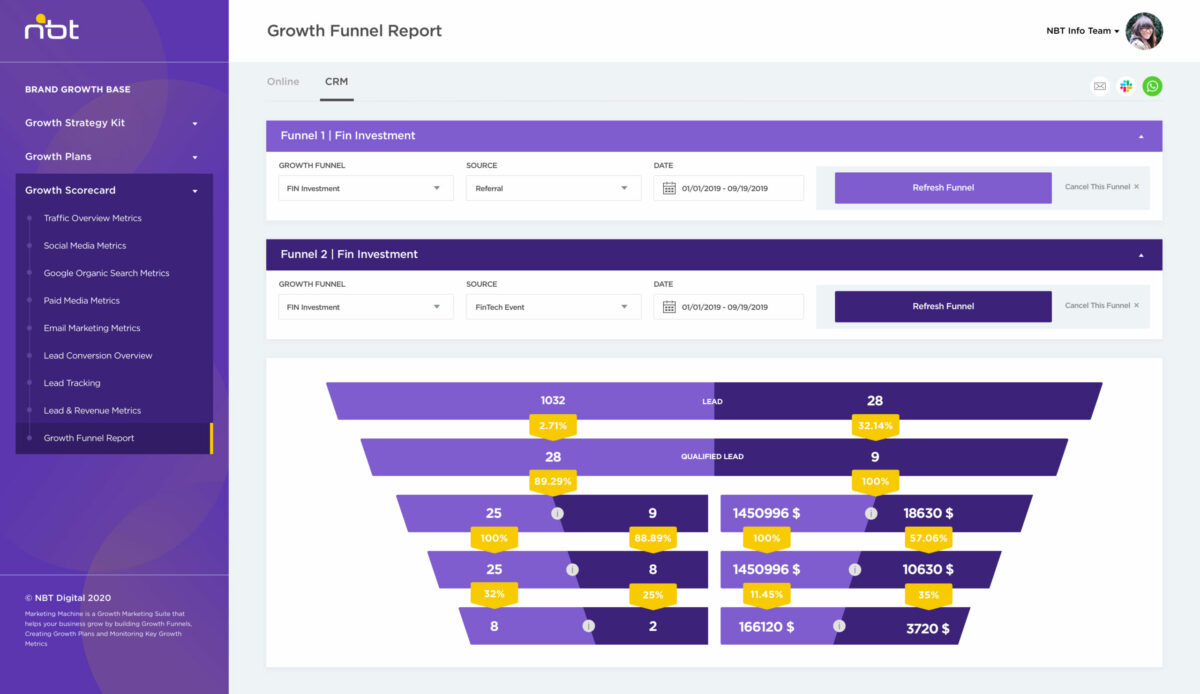Open the NBT Info Team account dropdown

(1079, 31)
